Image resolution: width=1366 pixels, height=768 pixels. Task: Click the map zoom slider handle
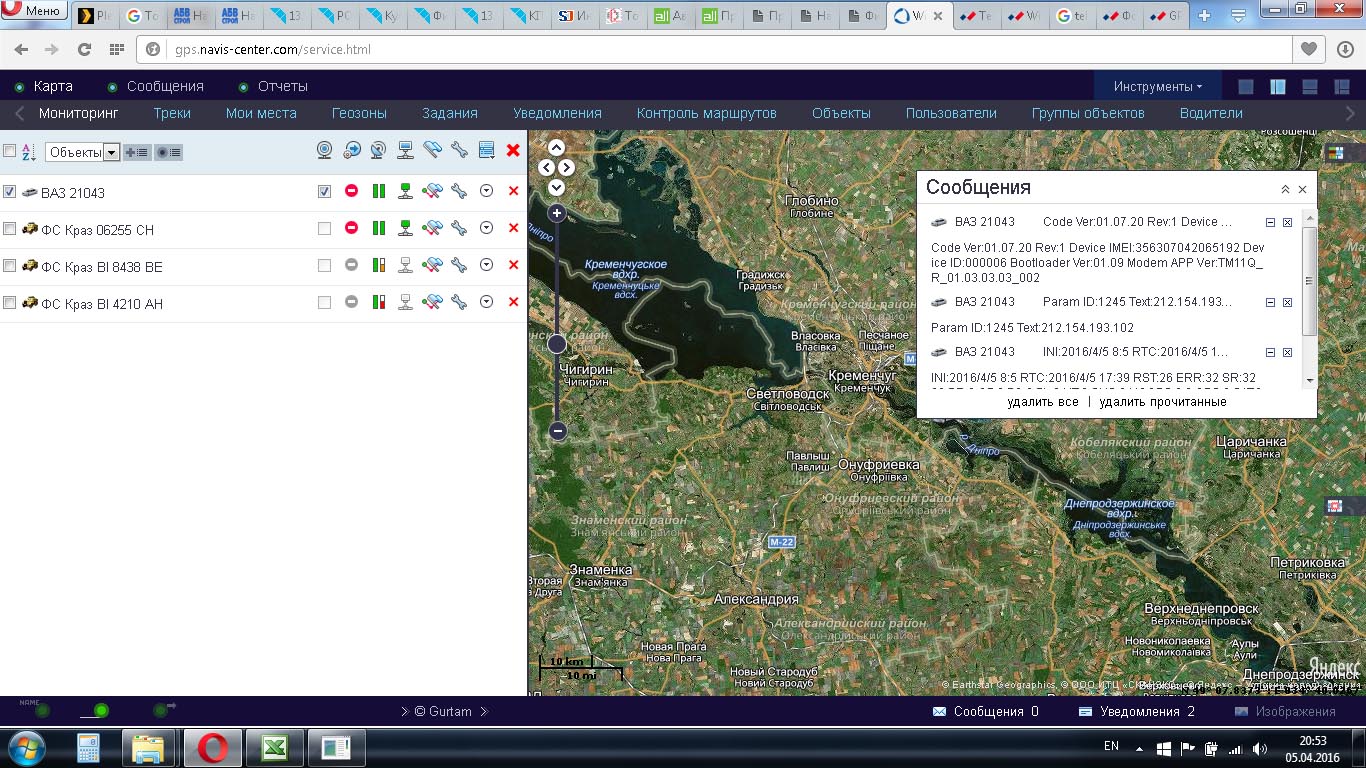(557, 344)
